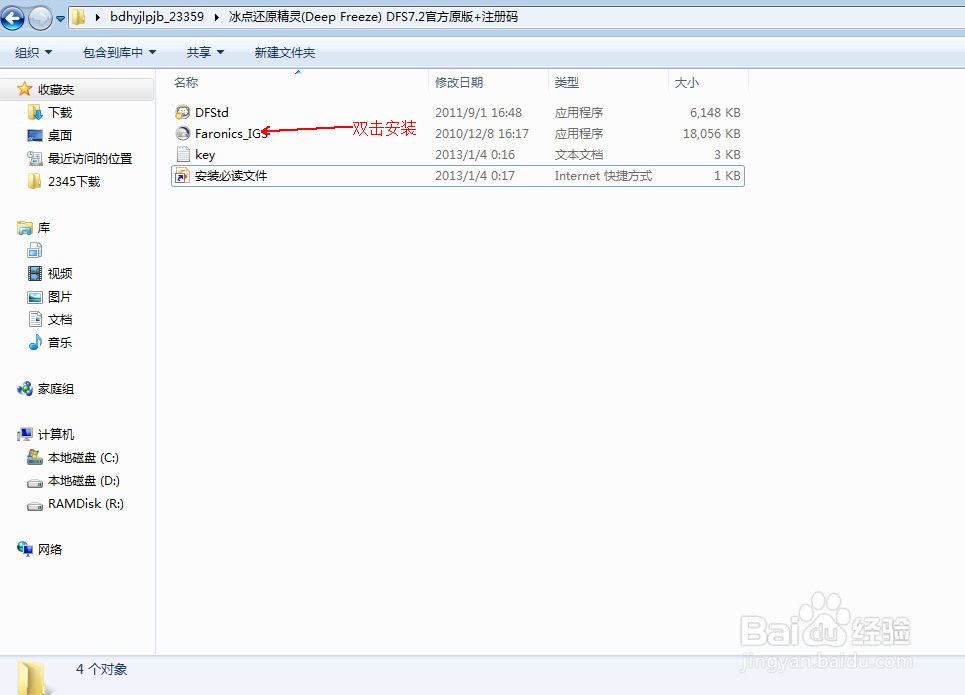Screen dimensions: 965x695
Task: Open 下载 in favorites
Action: 60,113
